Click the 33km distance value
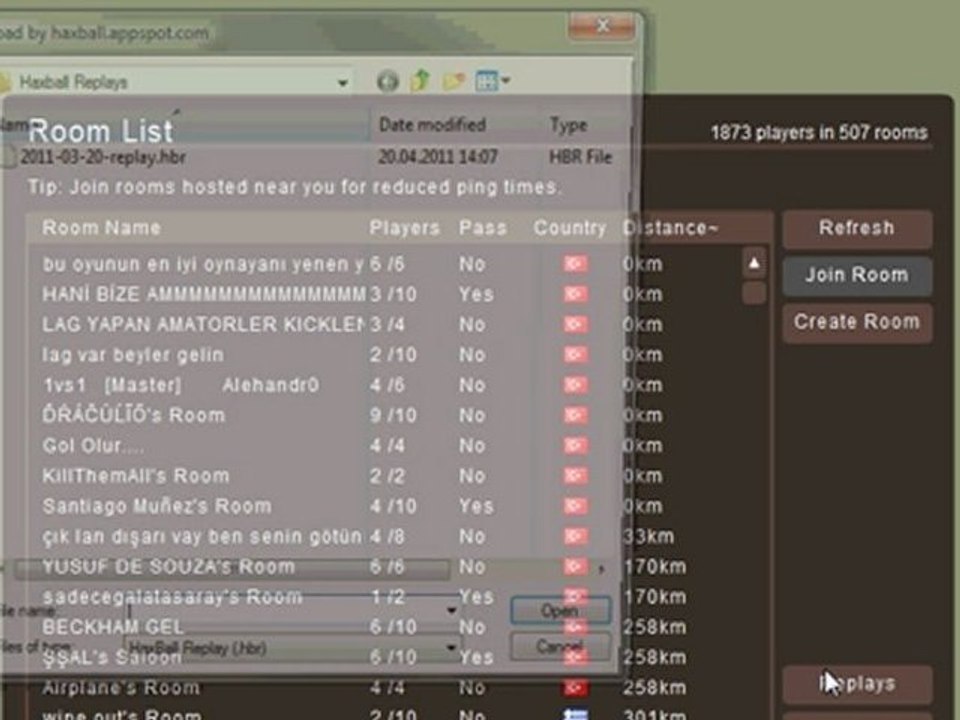 tap(648, 537)
